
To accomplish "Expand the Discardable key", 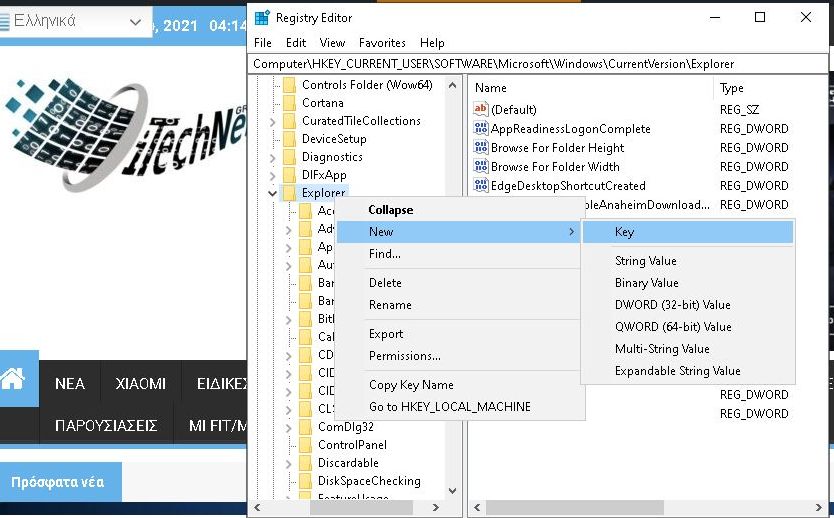I will [288, 463].
